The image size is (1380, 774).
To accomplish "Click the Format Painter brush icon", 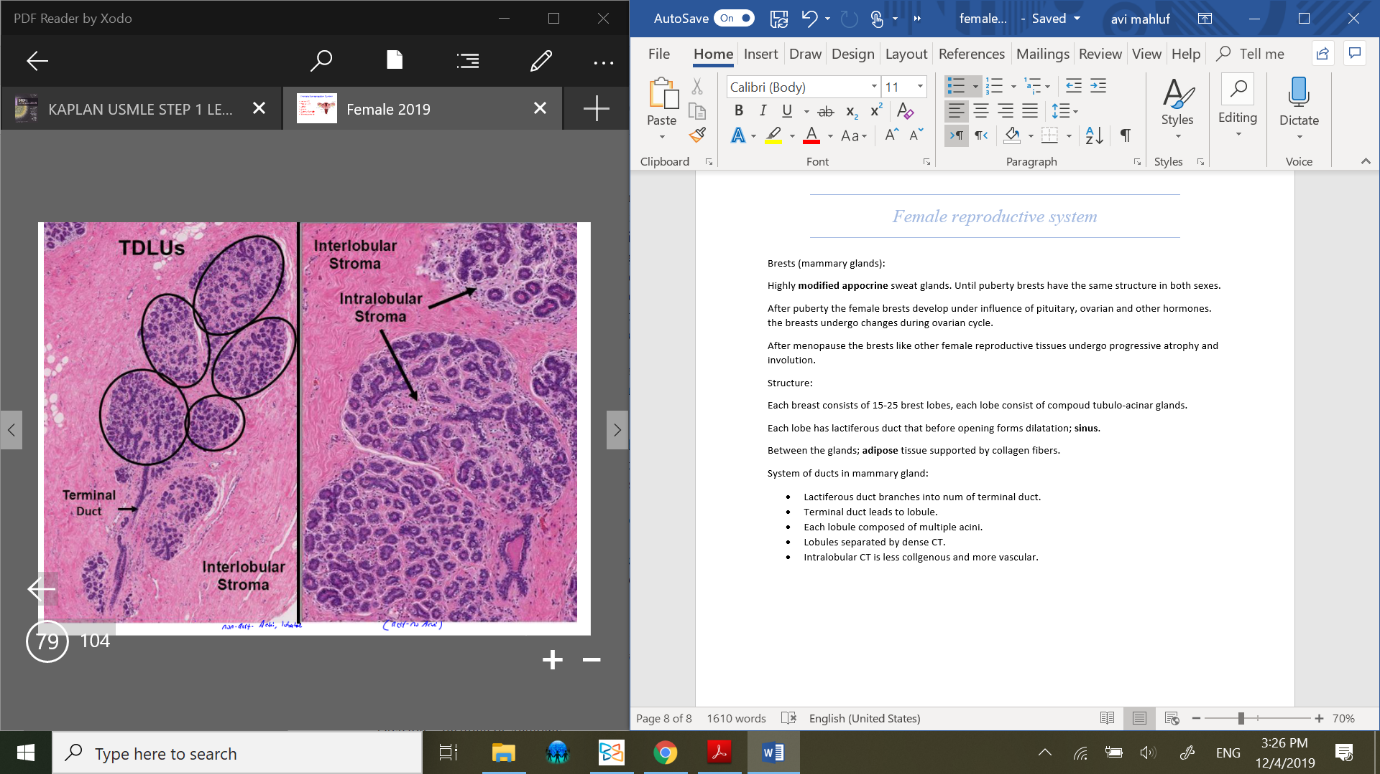I will click(697, 134).
